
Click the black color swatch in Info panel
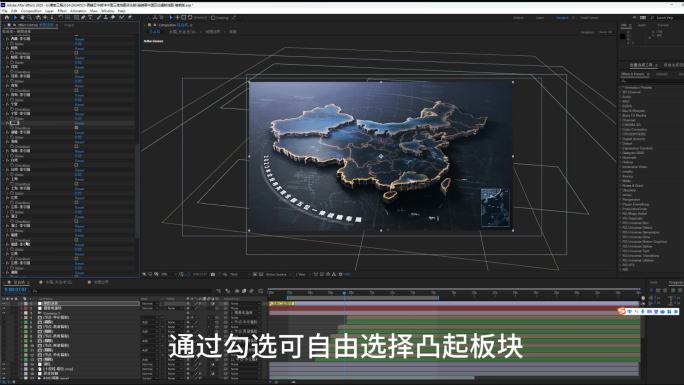click(x=623, y=36)
